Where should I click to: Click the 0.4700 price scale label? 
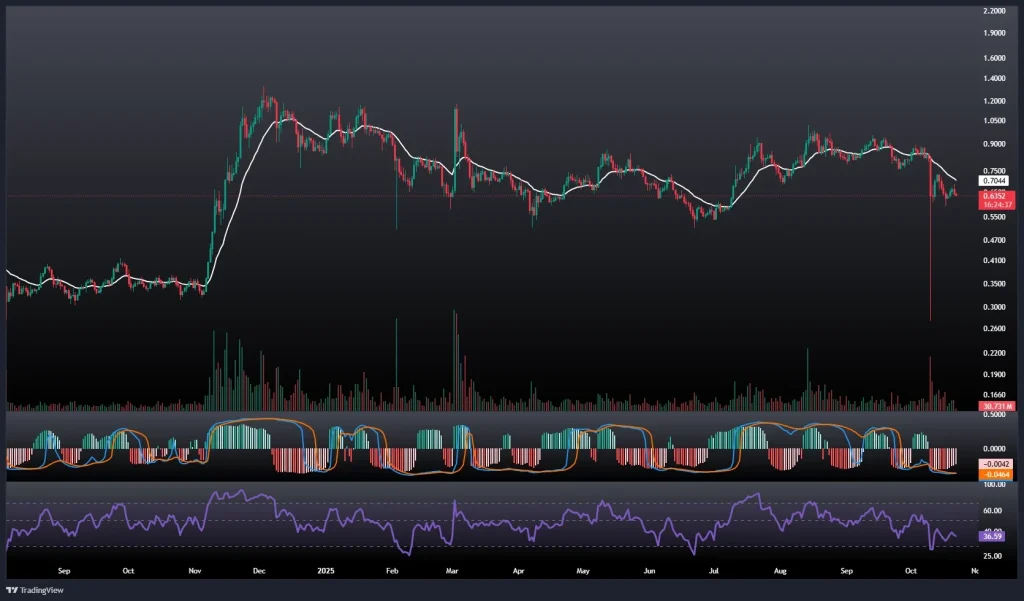(x=995, y=240)
